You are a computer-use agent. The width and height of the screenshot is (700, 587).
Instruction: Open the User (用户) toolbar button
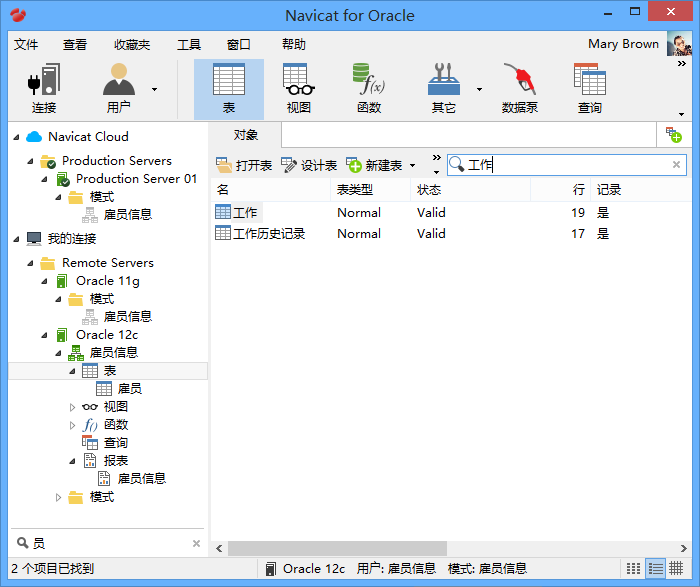[118, 89]
